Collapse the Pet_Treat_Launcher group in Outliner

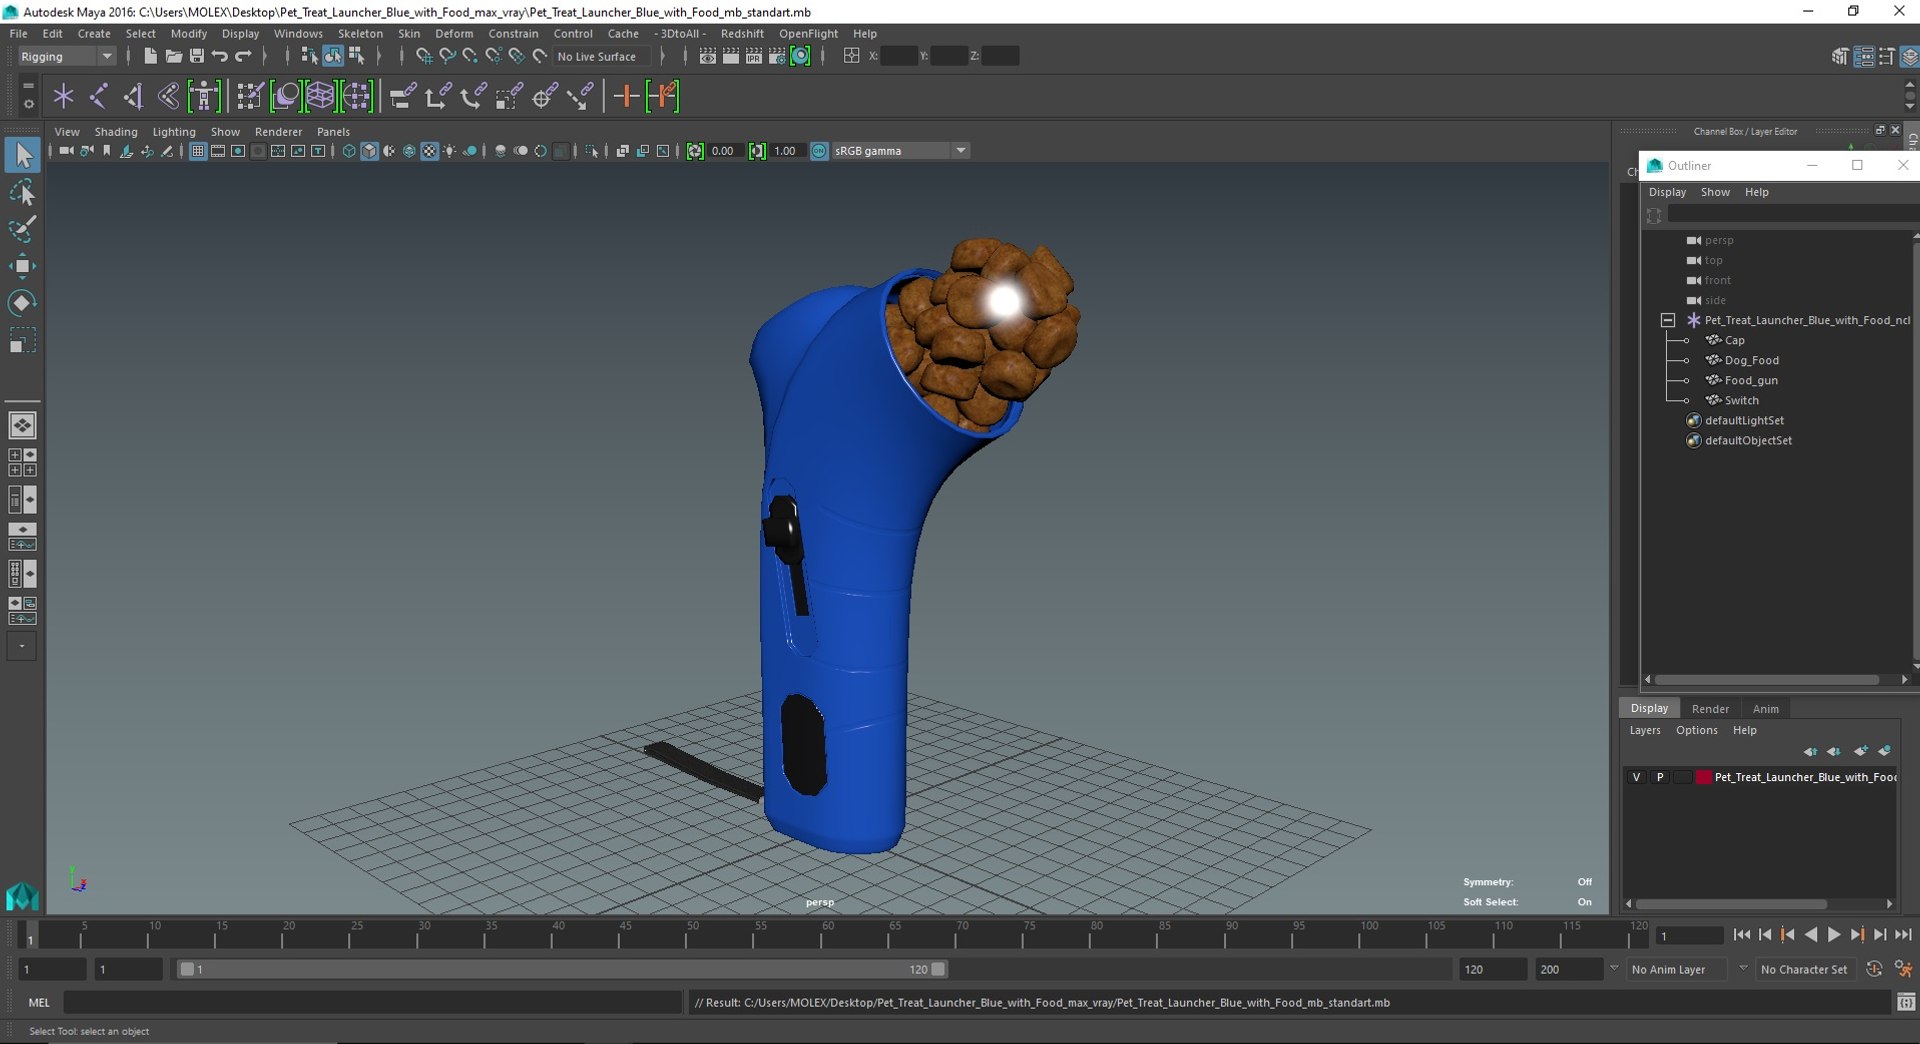click(1668, 320)
